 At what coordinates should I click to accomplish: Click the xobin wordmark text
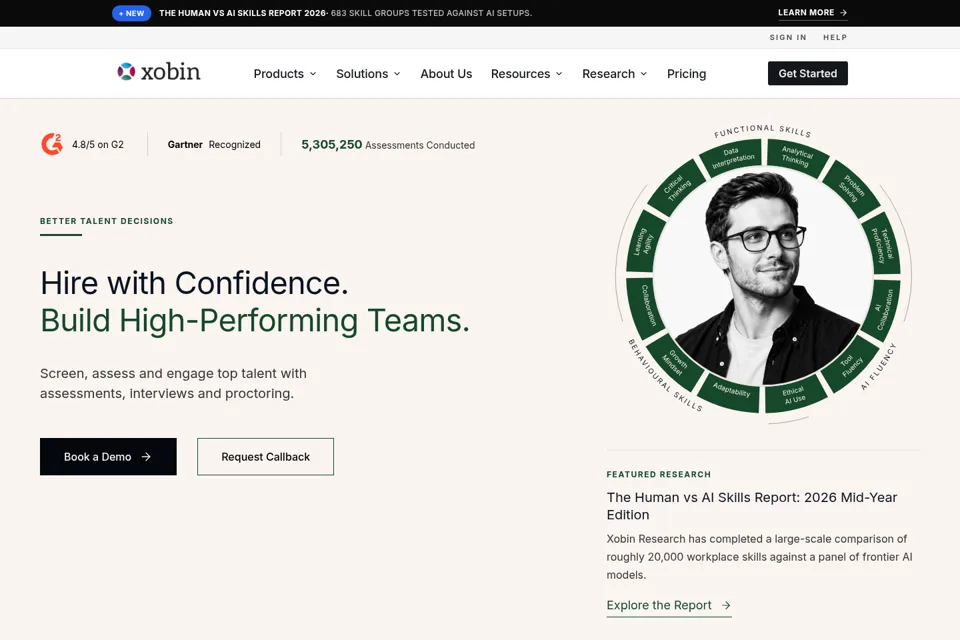171,72
